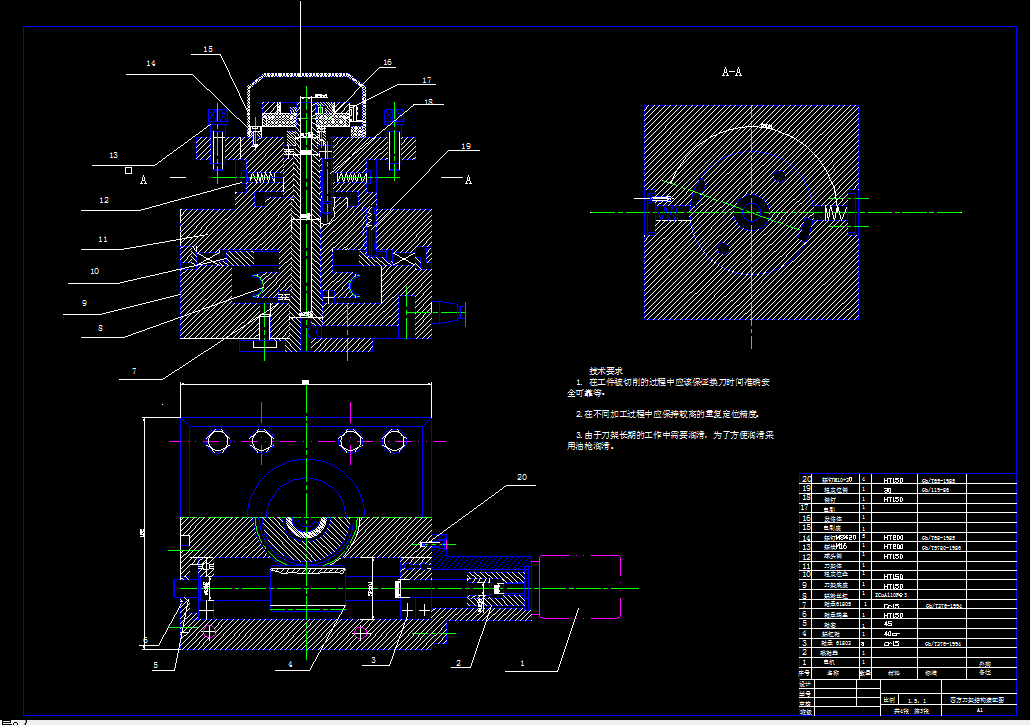The width and height of the screenshot is (1030, 725).
Task: Click part callout number 14 in section view
Action: (x=151, y=63)
